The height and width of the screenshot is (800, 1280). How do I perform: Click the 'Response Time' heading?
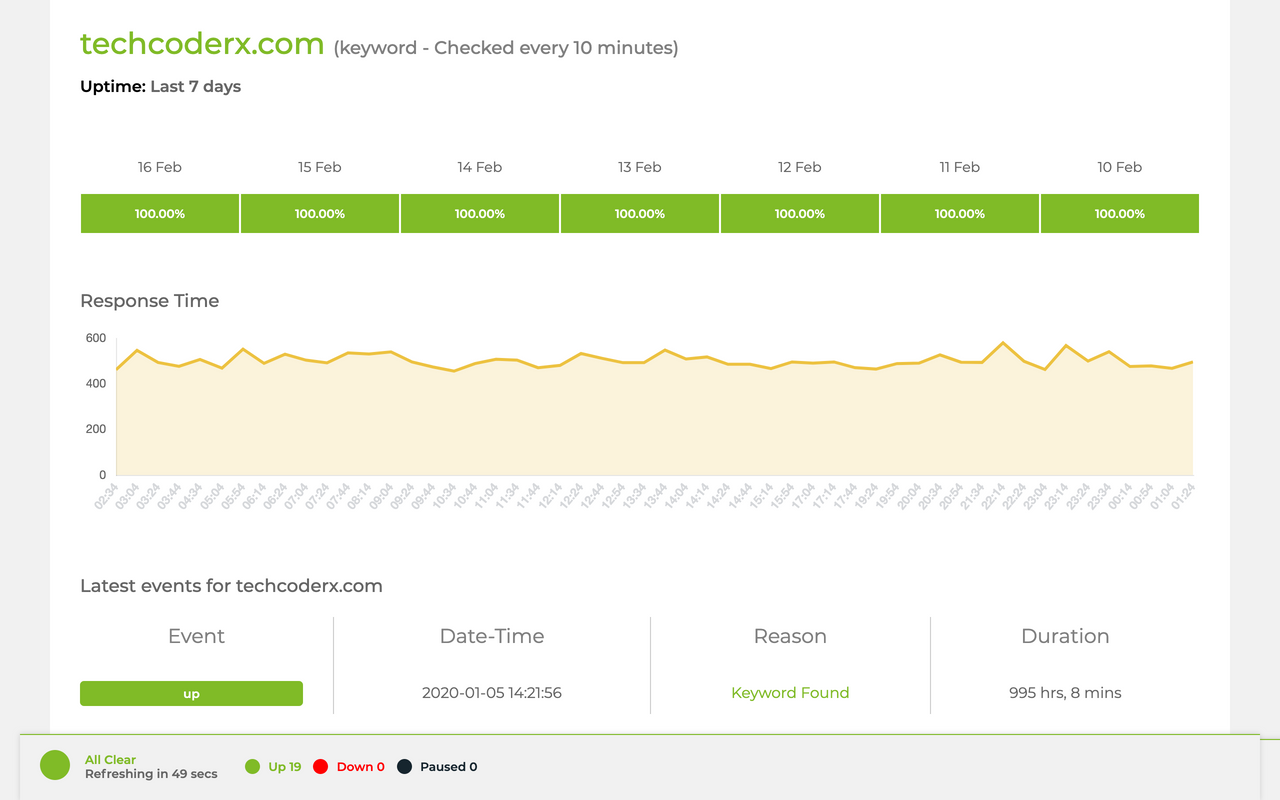click(x=149, y=301)
